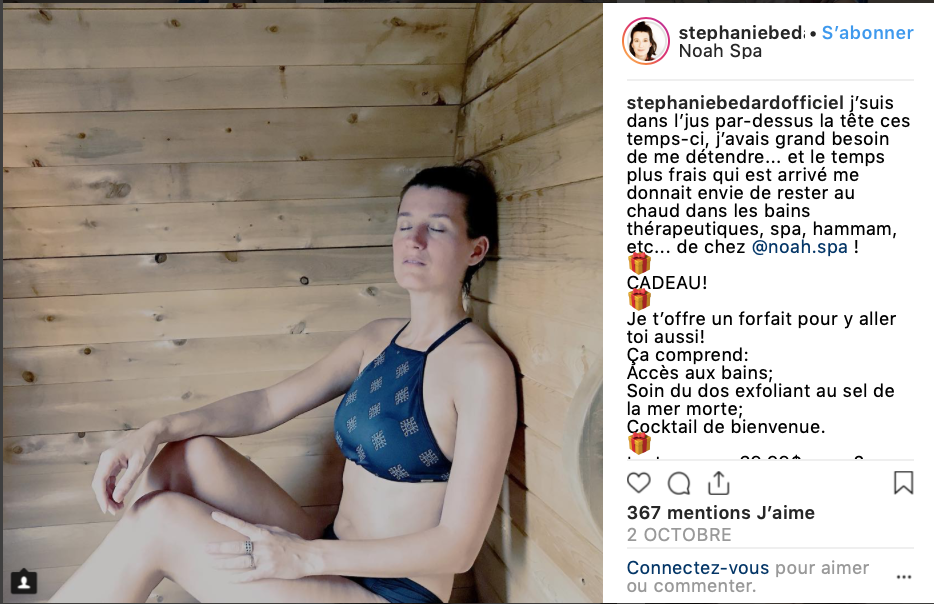Click truncated username in post header
Image resolution: width=934 pixels, height=604 pixels.
pyautogui.click(x=742, y=33)
